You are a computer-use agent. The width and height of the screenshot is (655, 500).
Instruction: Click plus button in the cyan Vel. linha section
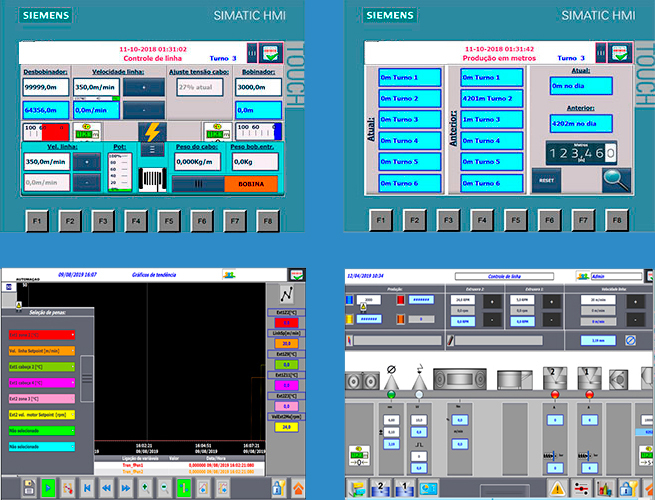(87, 162)
